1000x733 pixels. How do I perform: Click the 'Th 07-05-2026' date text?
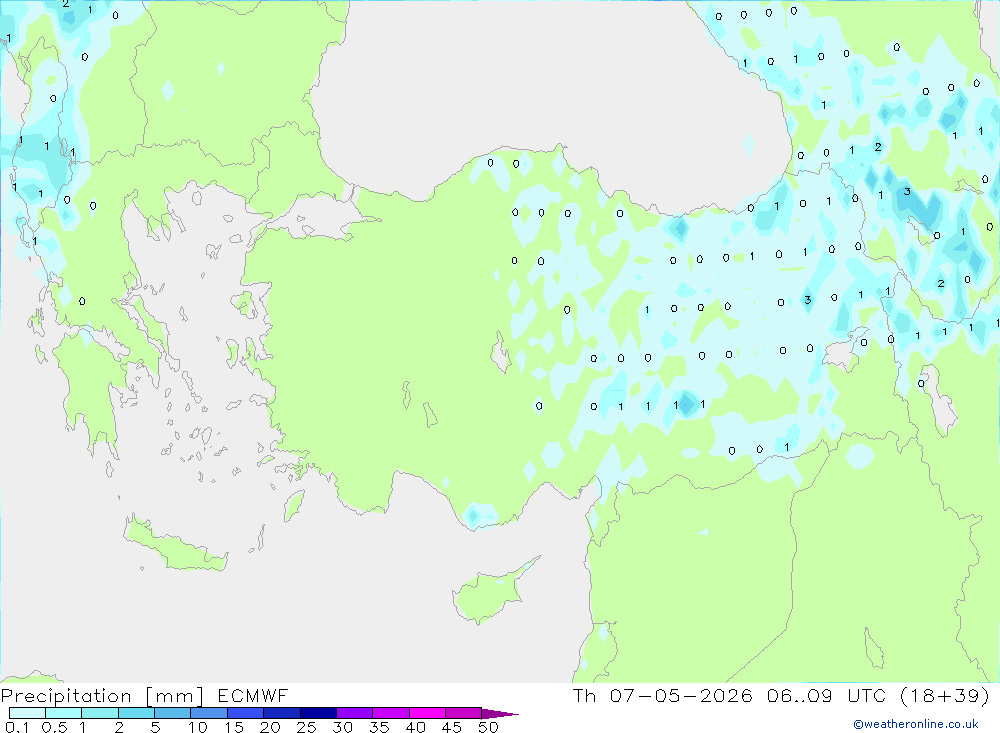coord(663,695)
